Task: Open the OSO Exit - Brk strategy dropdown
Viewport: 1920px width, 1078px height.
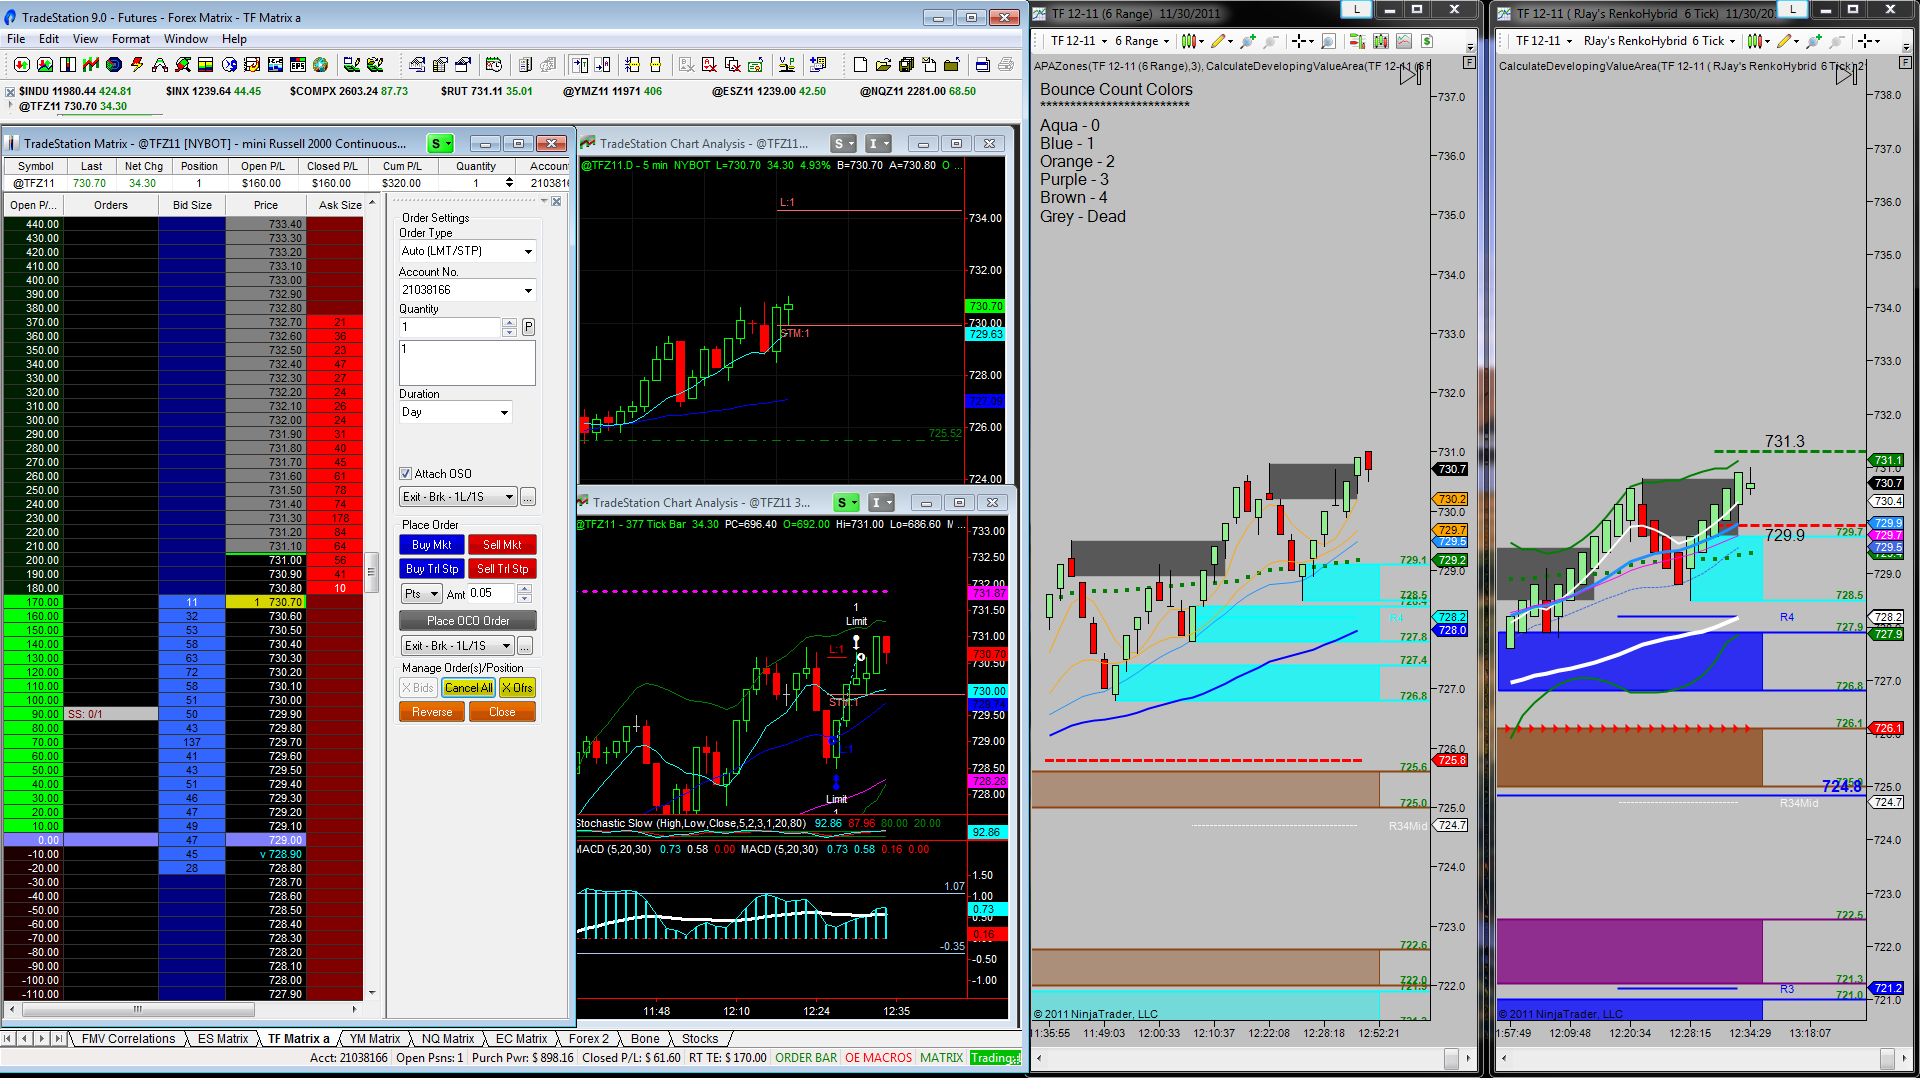Action: tap(458, 497)
